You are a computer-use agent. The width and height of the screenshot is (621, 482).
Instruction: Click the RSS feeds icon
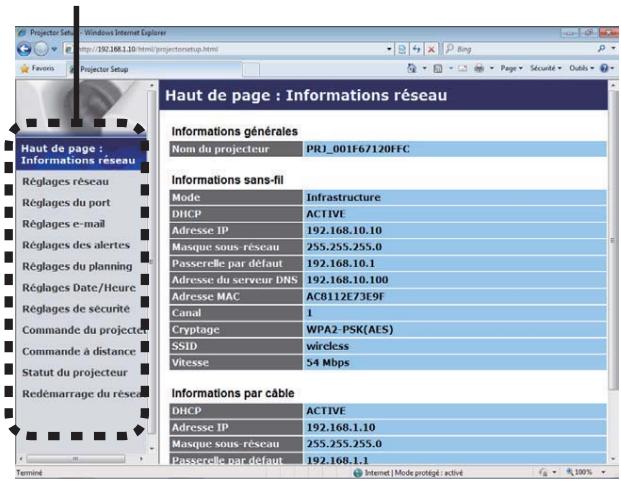click(438, 69)
